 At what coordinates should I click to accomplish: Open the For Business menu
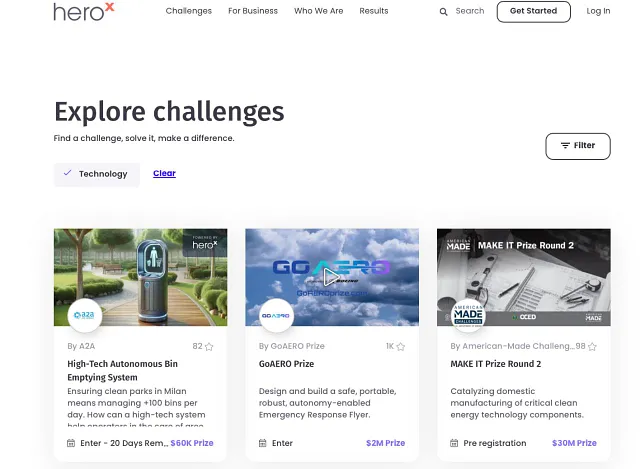(x=253, y=11)
